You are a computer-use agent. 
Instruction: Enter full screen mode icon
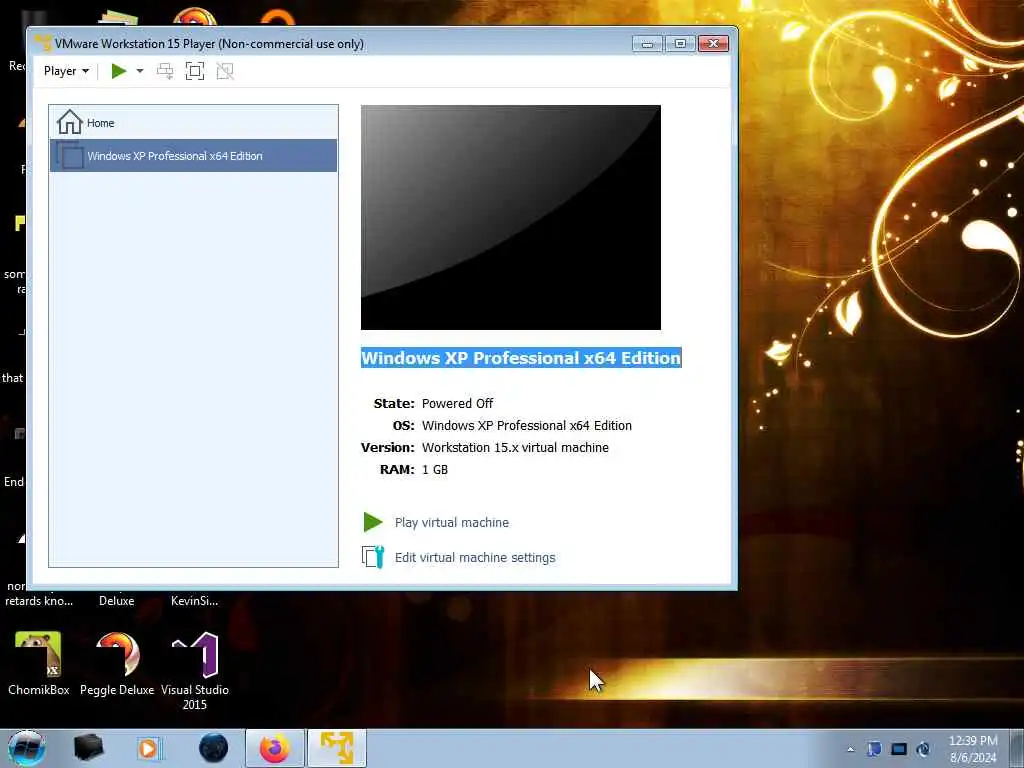[x=195, y=71]
